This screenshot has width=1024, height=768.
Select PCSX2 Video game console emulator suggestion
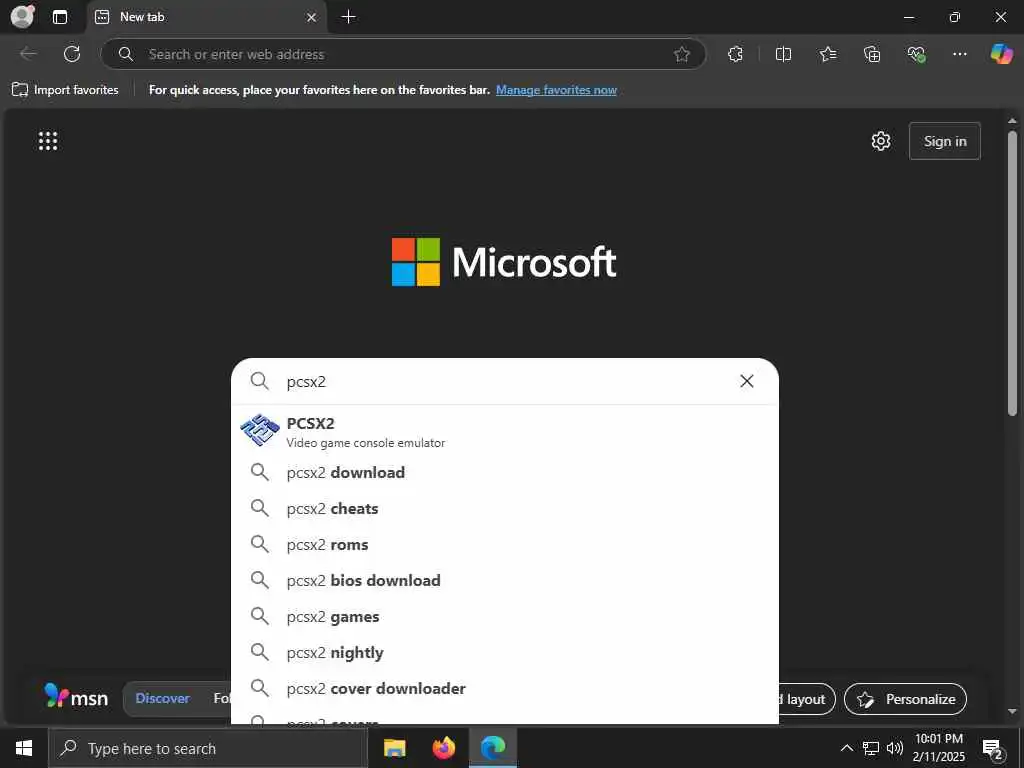coord(505,432)
